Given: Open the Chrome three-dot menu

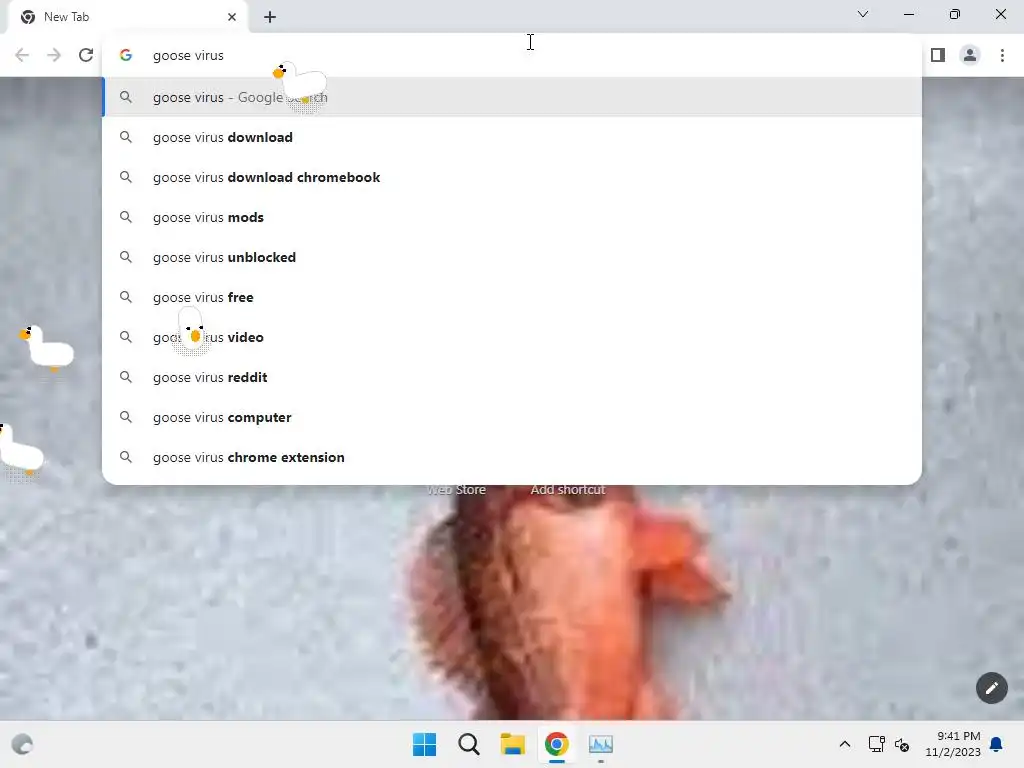Looking at the screenshot, I should tap(1002, 55).
